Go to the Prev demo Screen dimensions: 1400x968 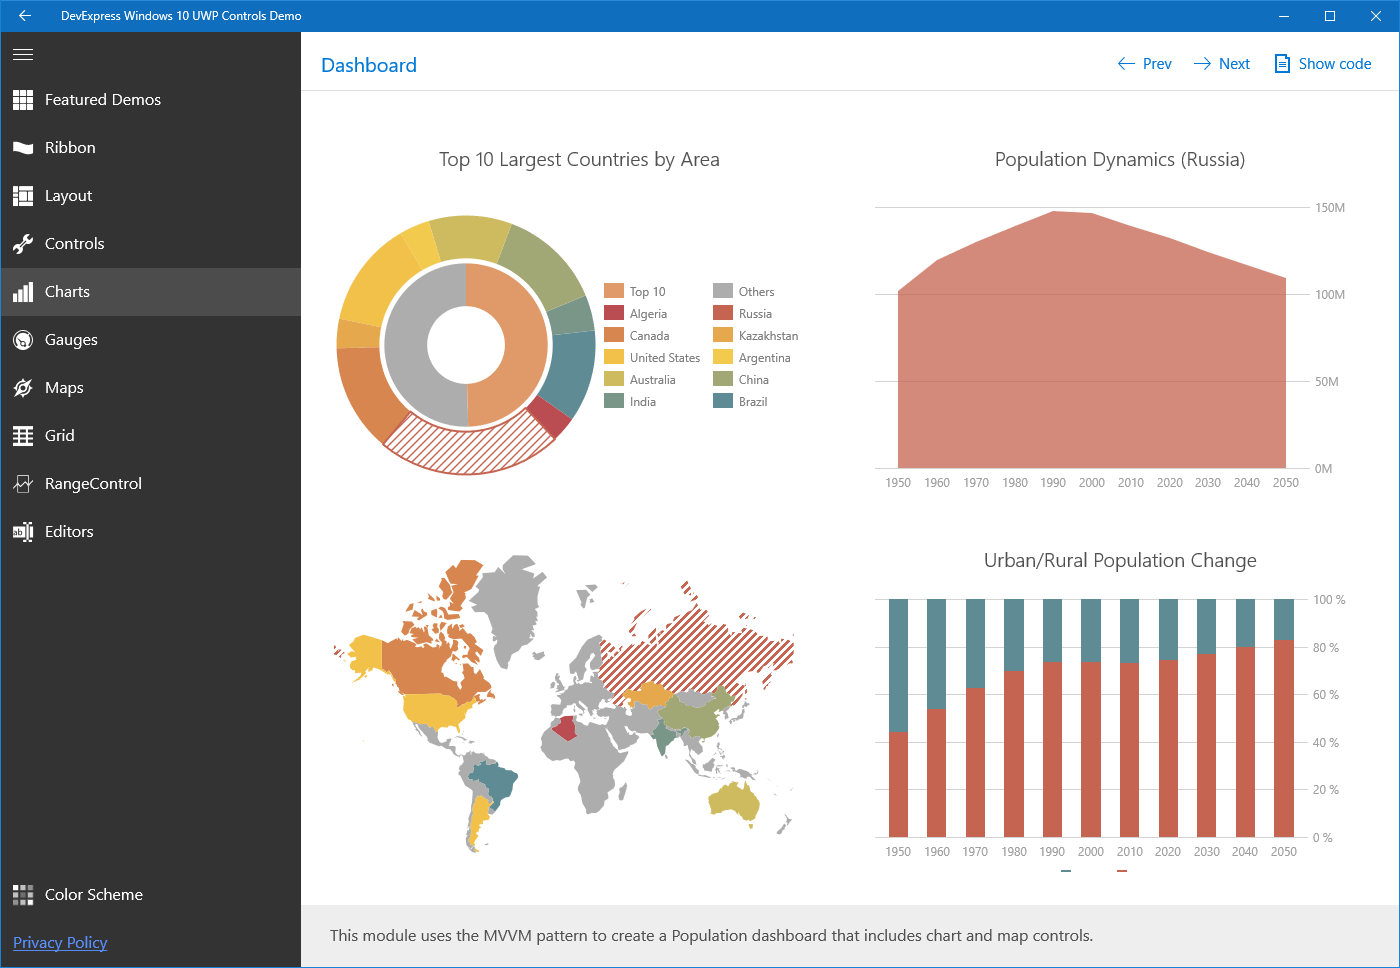click(x=1144, y=64)
